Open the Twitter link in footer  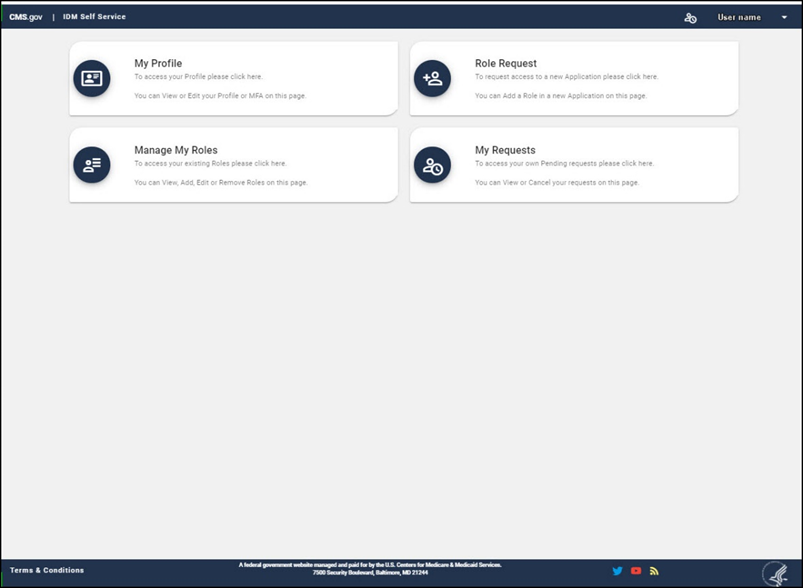pyautogui.click(x=617, y=571)
